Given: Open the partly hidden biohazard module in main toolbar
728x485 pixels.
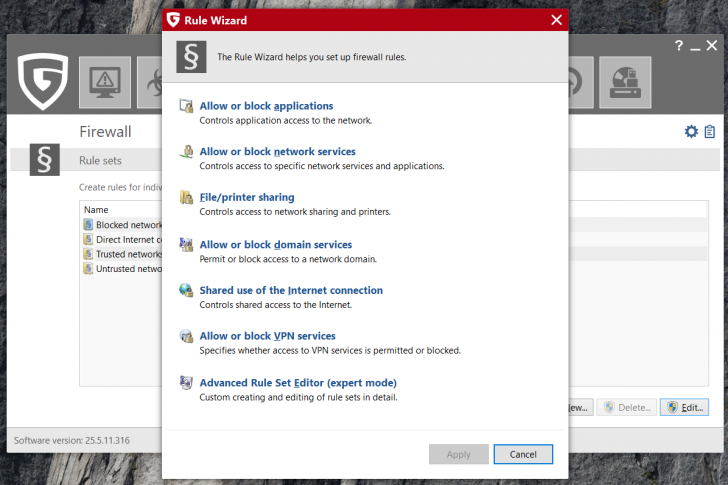Looking at the screenshot, I should (x=150, y=82).
